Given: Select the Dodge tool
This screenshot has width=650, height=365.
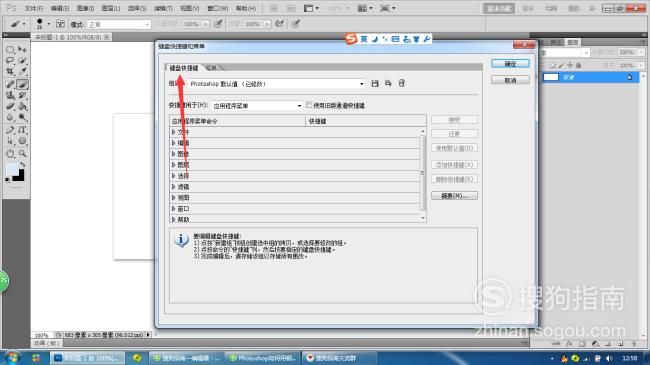Looking at the screenshot, I should 22,117.
